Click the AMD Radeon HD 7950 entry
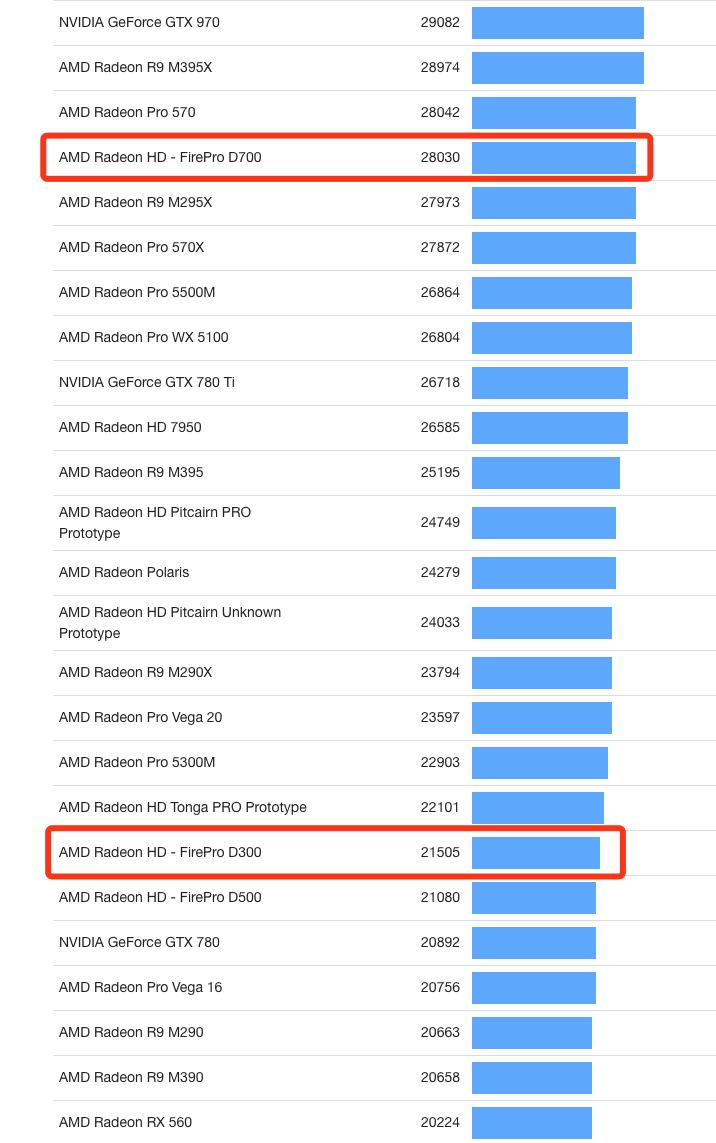The width and height of the screenshot is (716, 1143). tap(130, 427)
